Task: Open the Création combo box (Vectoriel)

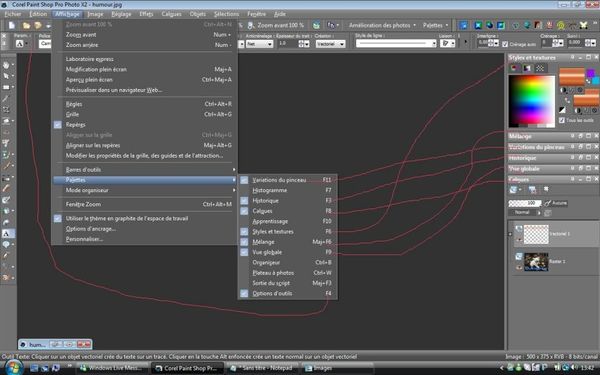Action: (x=331, y=44)
